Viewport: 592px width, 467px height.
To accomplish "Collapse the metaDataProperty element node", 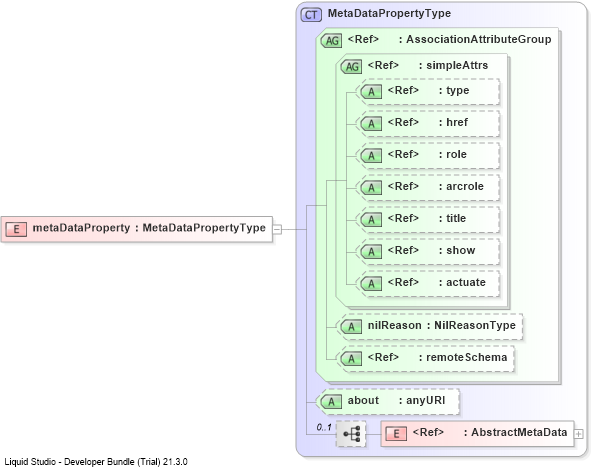I will (x=277, y=229).
